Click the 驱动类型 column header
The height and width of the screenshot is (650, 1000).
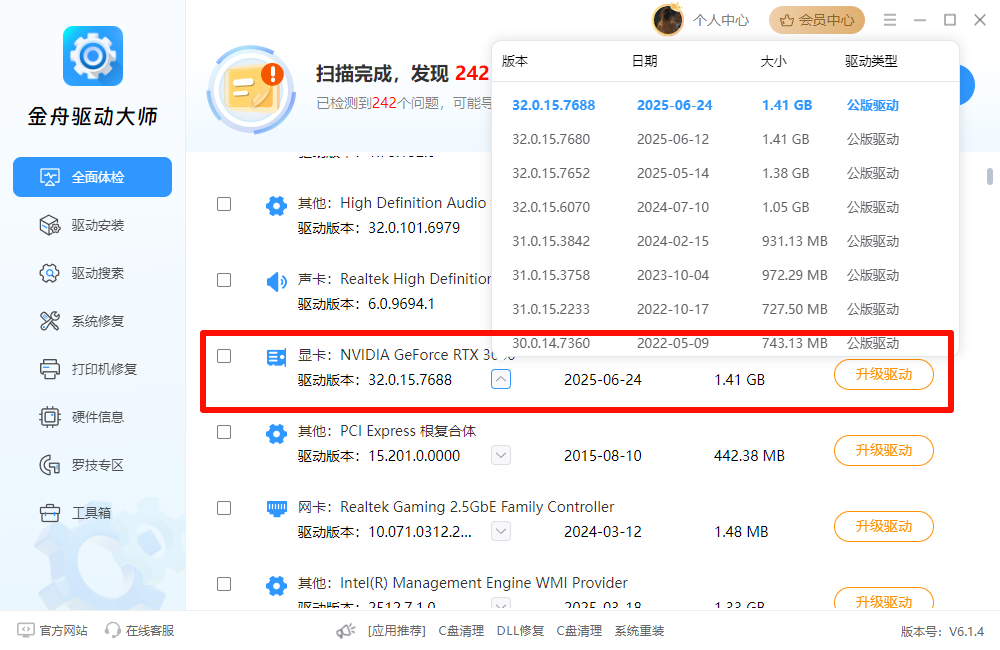click(x=871, y=61)
